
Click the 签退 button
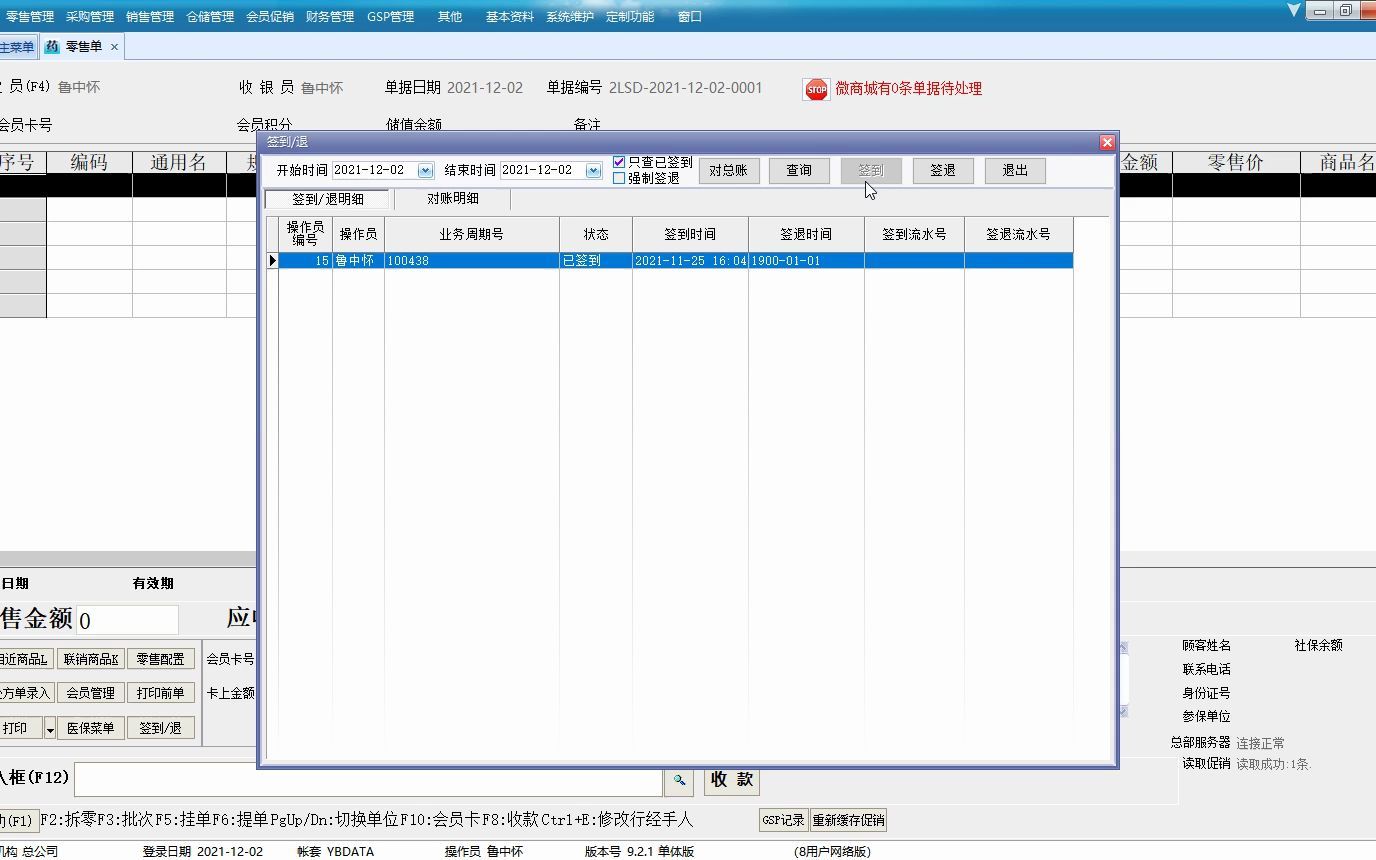(x=941, y=170)
